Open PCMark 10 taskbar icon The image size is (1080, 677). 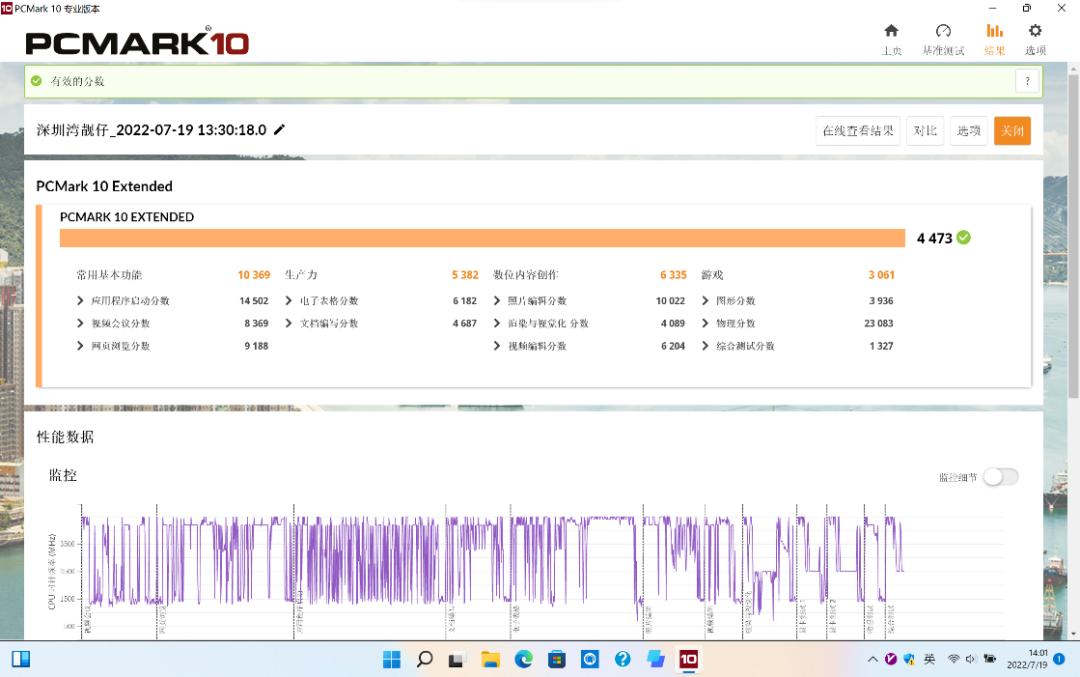click(688, 659)
